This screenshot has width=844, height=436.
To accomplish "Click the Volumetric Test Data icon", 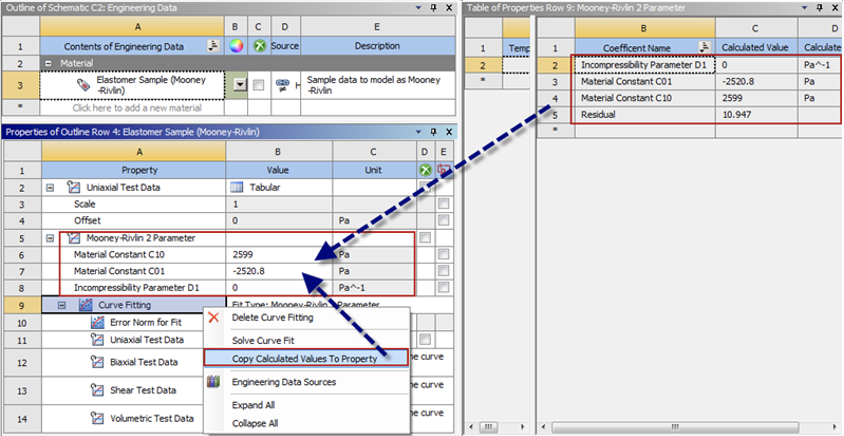I will [97, 418].
